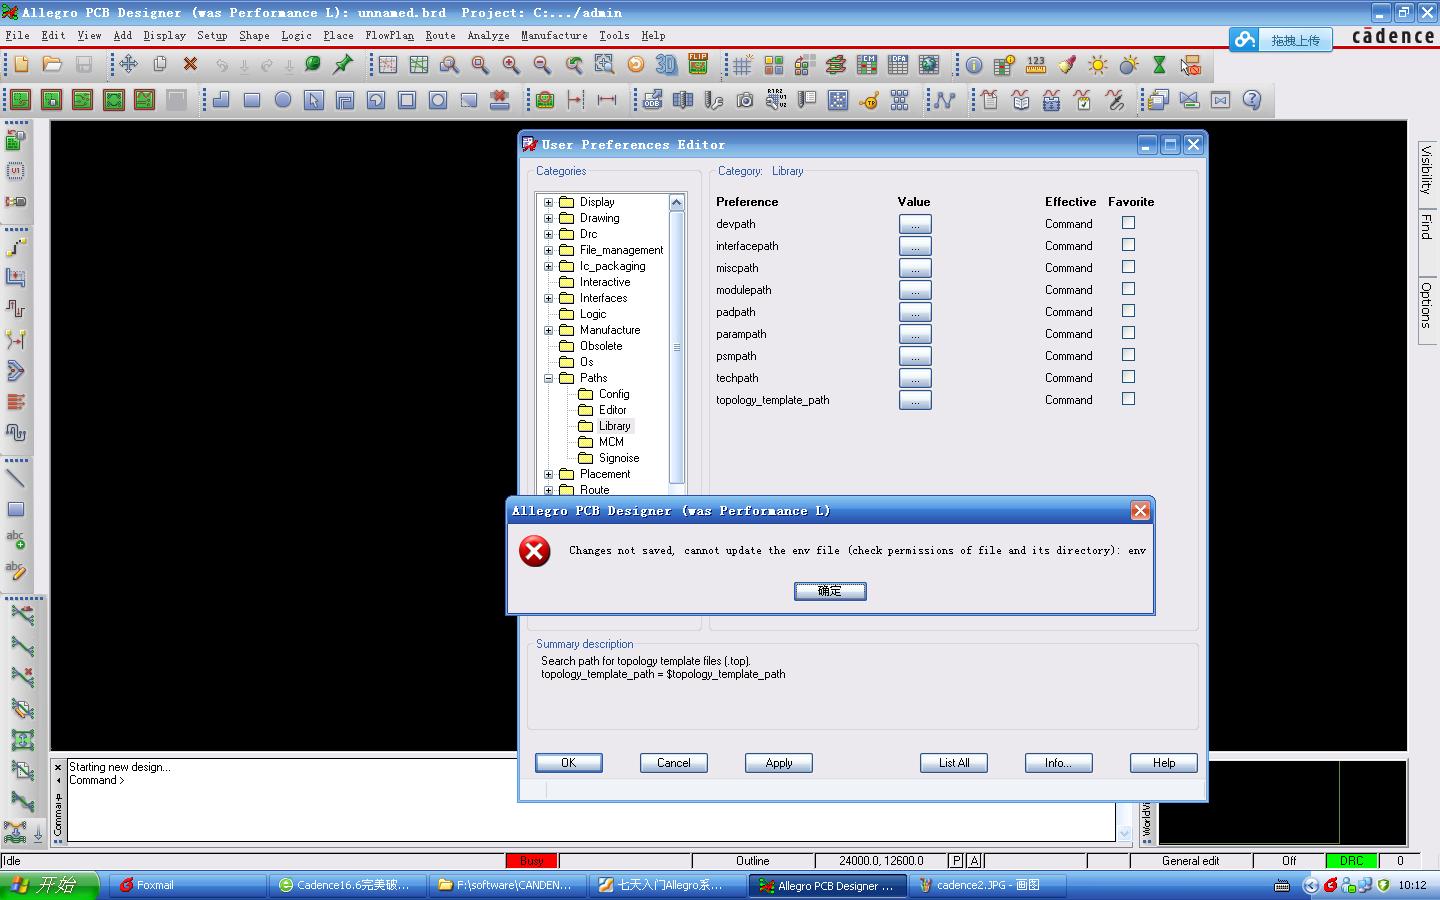Check Favorite box for modulepath
The image size is (1440, 900).
(1128, 289)
